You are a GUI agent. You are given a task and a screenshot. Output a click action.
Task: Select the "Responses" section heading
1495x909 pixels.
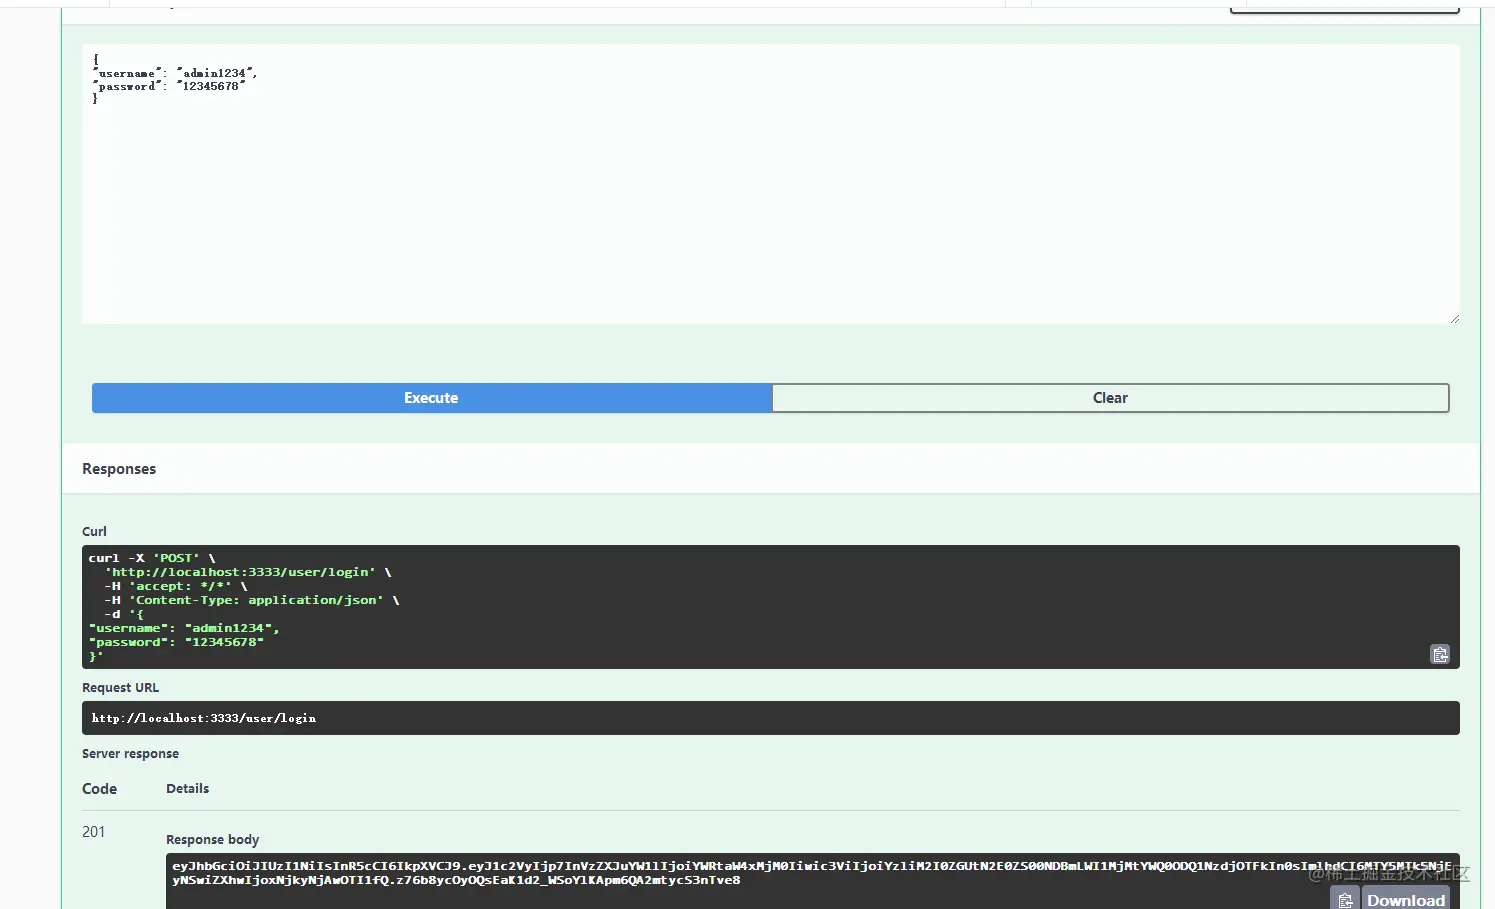(x=119, y=469)
